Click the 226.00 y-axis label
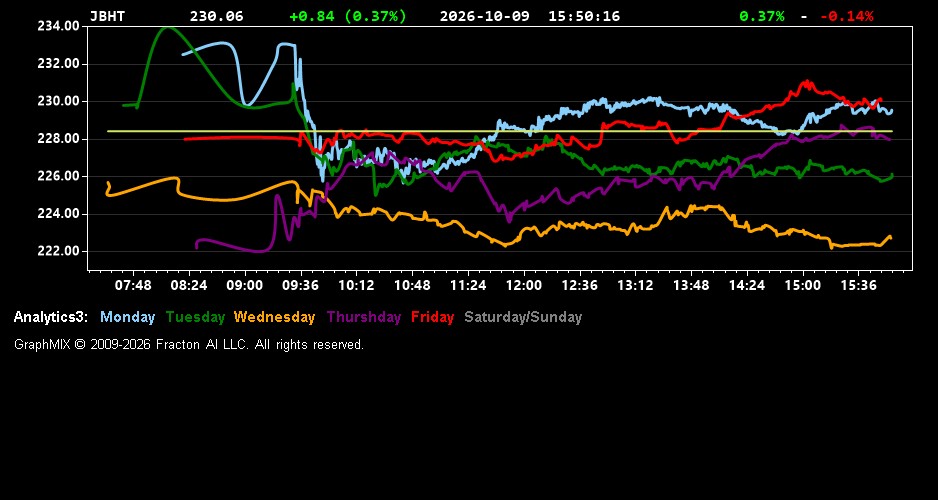The width and height of the screenshot is (938, 500). [x=58, y=176]
